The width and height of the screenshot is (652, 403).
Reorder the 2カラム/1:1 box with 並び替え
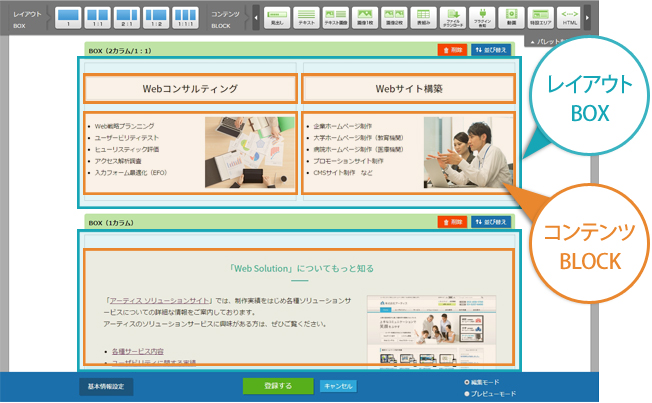(491, 50)
